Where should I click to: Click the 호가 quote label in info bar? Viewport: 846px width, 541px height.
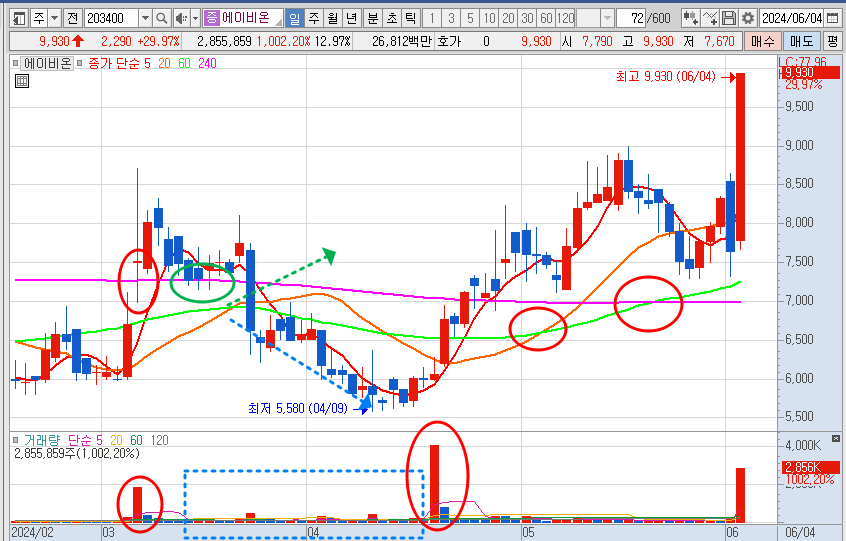tap(449, 41)
